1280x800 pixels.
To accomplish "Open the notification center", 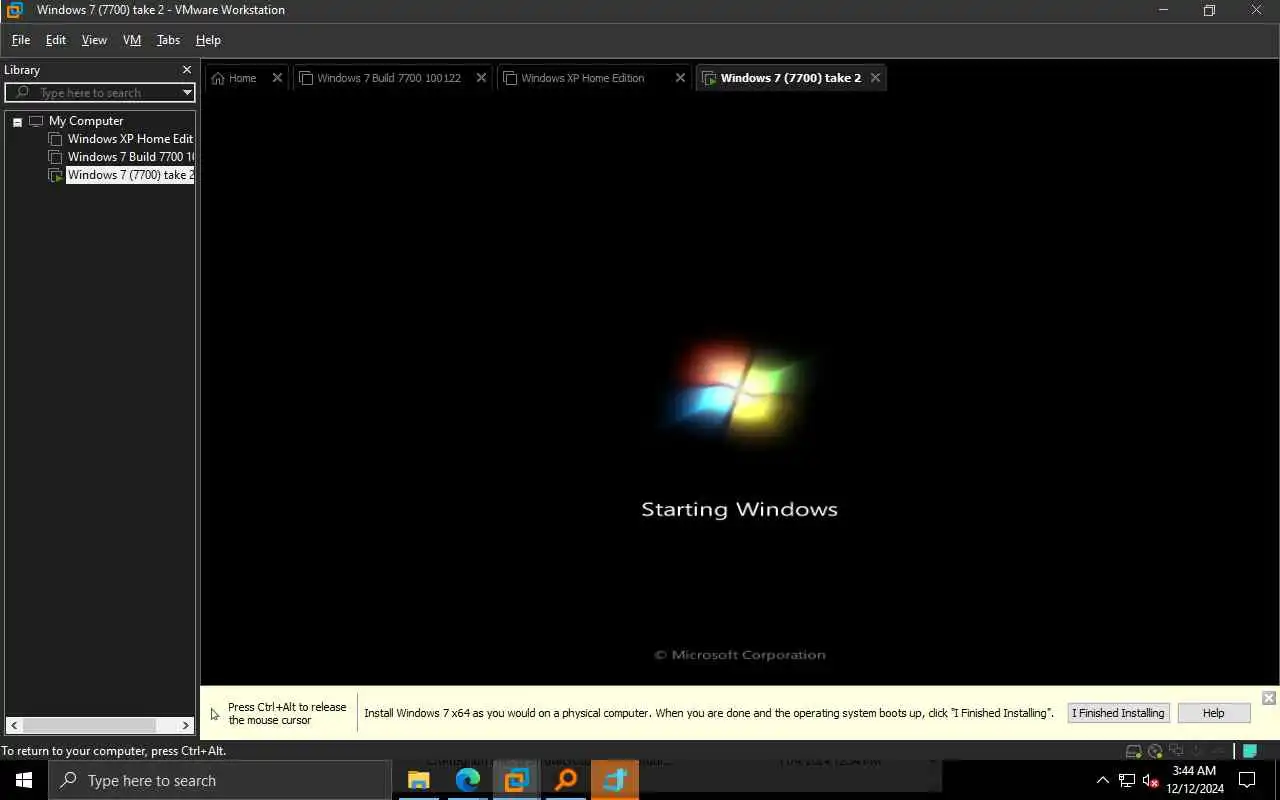I will 1247,780.
